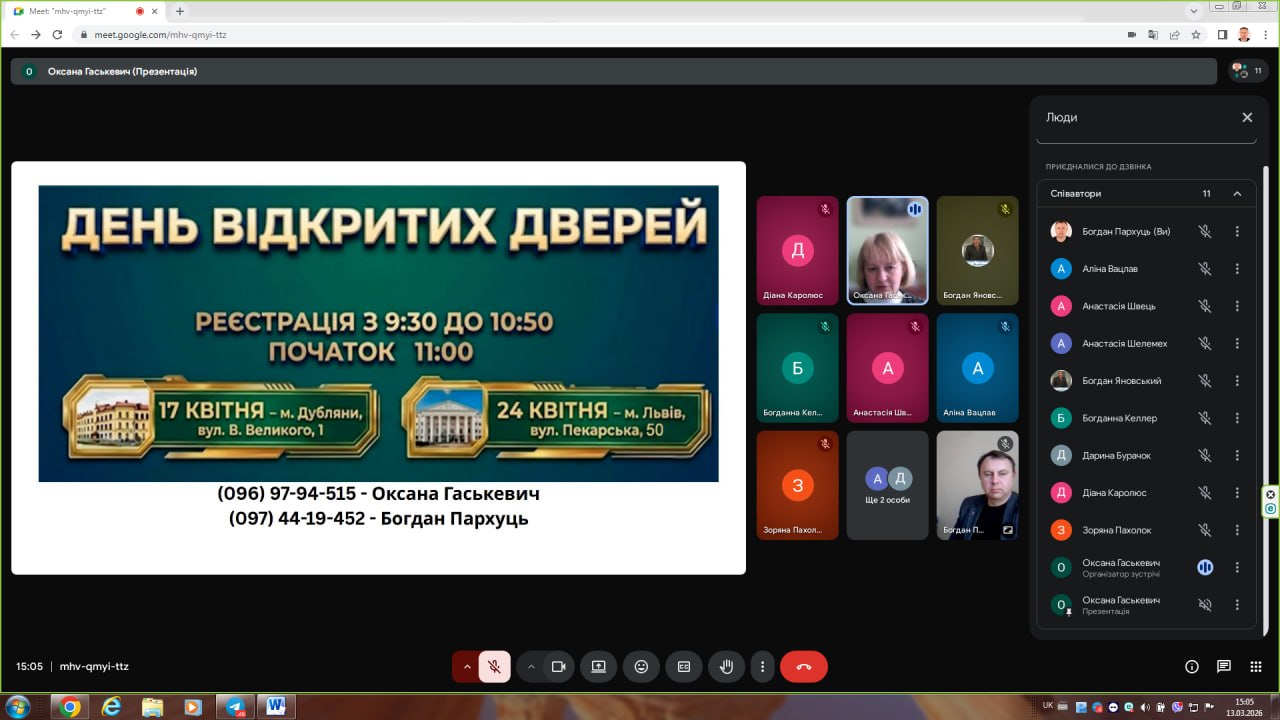Open the emoji reactions button
This screenshot has width=1280, height=720.
pos(641,666)
